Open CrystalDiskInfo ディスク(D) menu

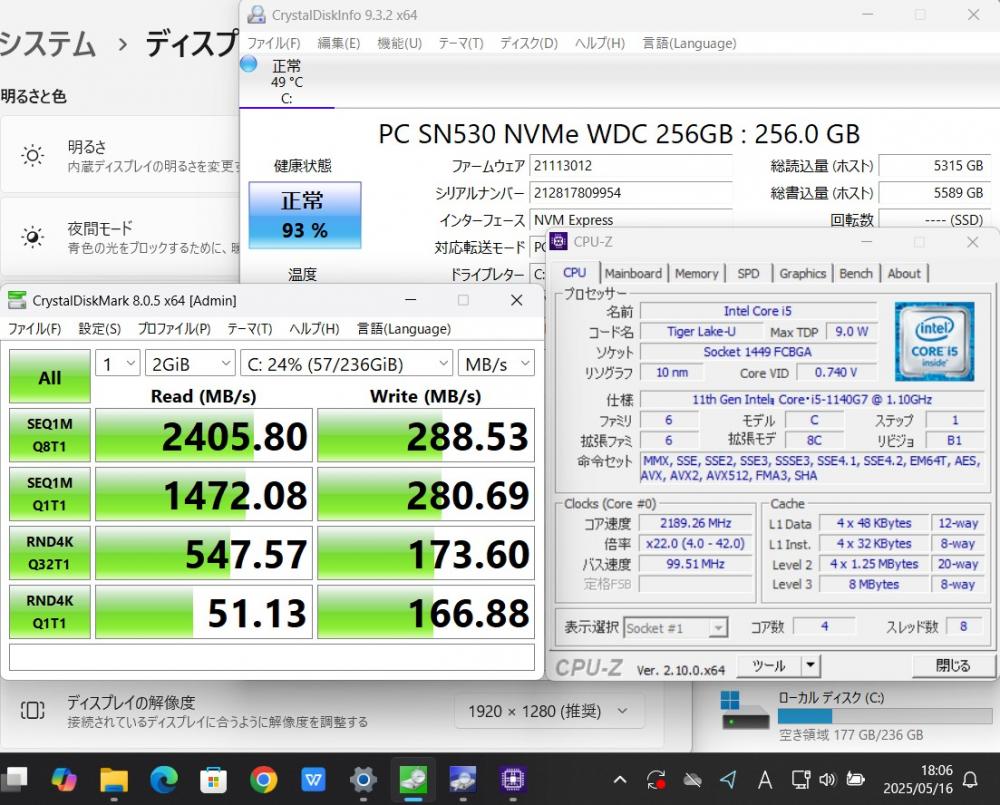(529, 43)
